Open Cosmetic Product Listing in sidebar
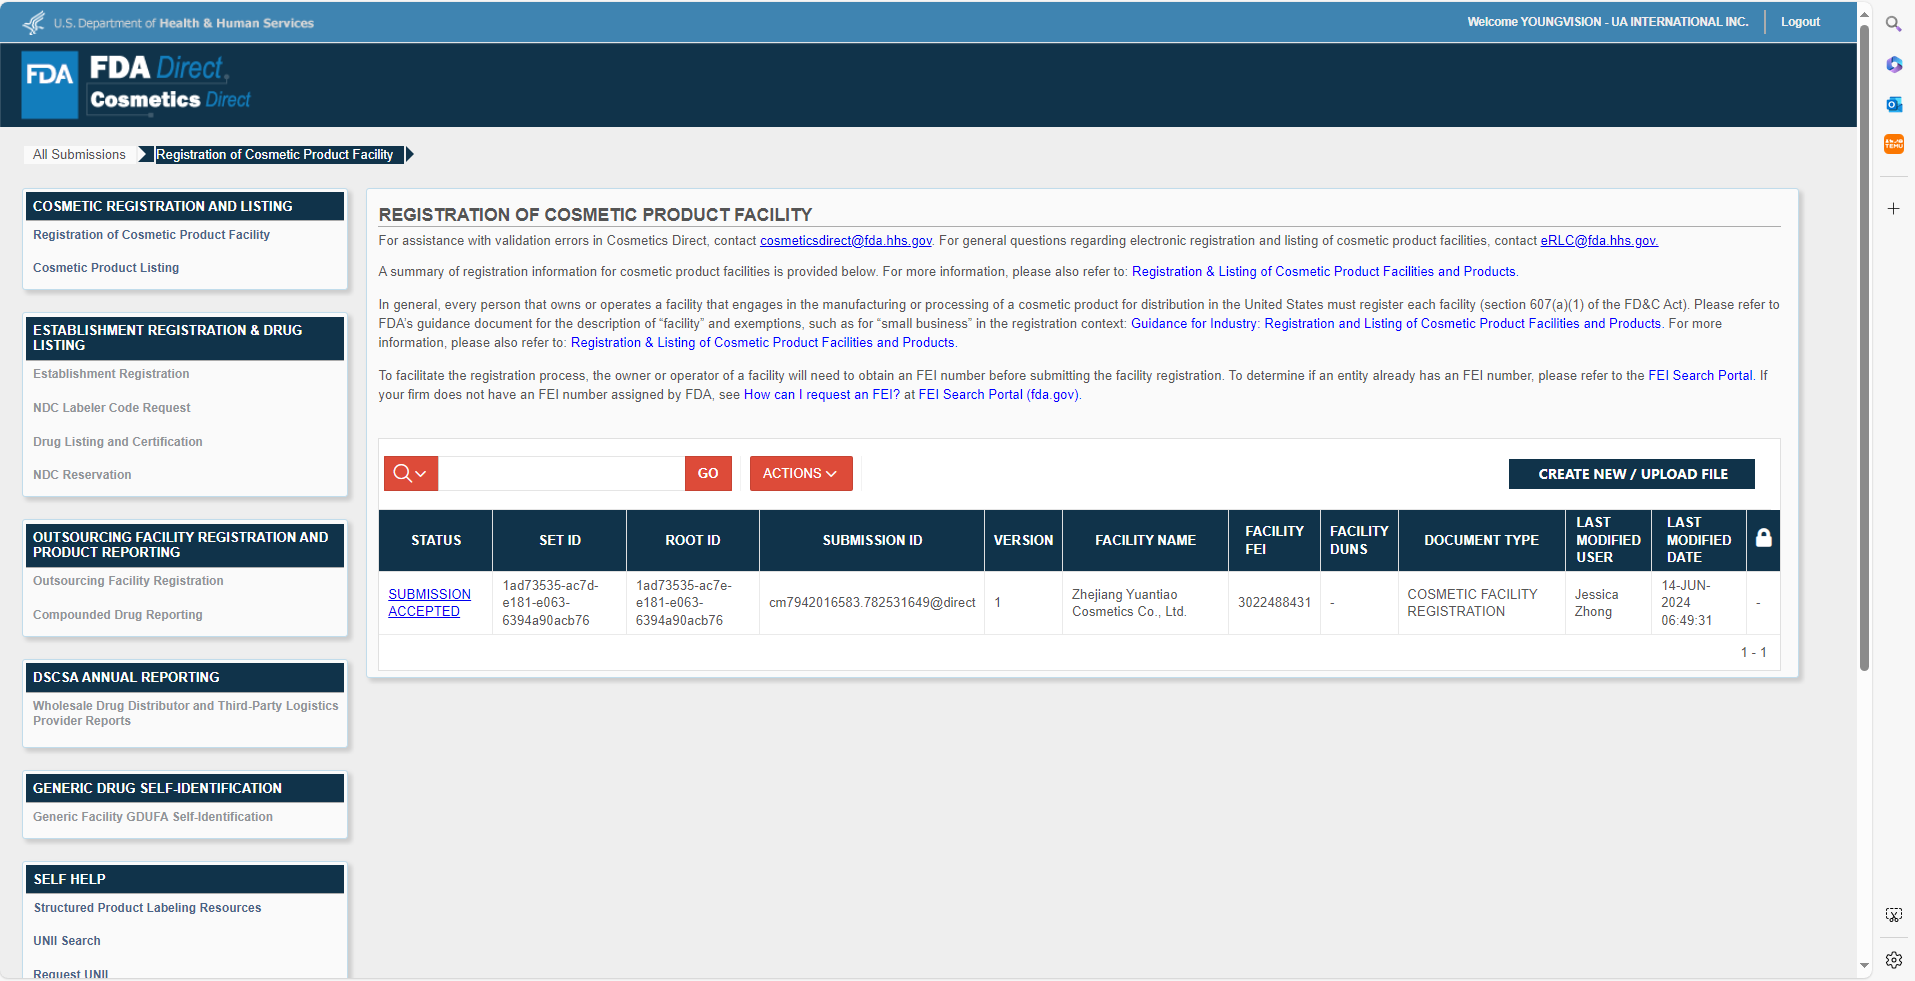The width and height of the screenshot is (1915, 981). (106, 268)
